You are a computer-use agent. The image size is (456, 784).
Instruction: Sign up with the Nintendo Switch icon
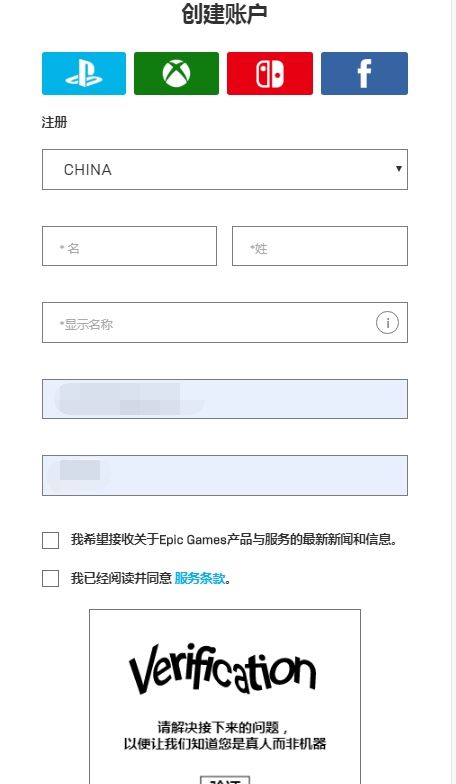tap(270, 74)
